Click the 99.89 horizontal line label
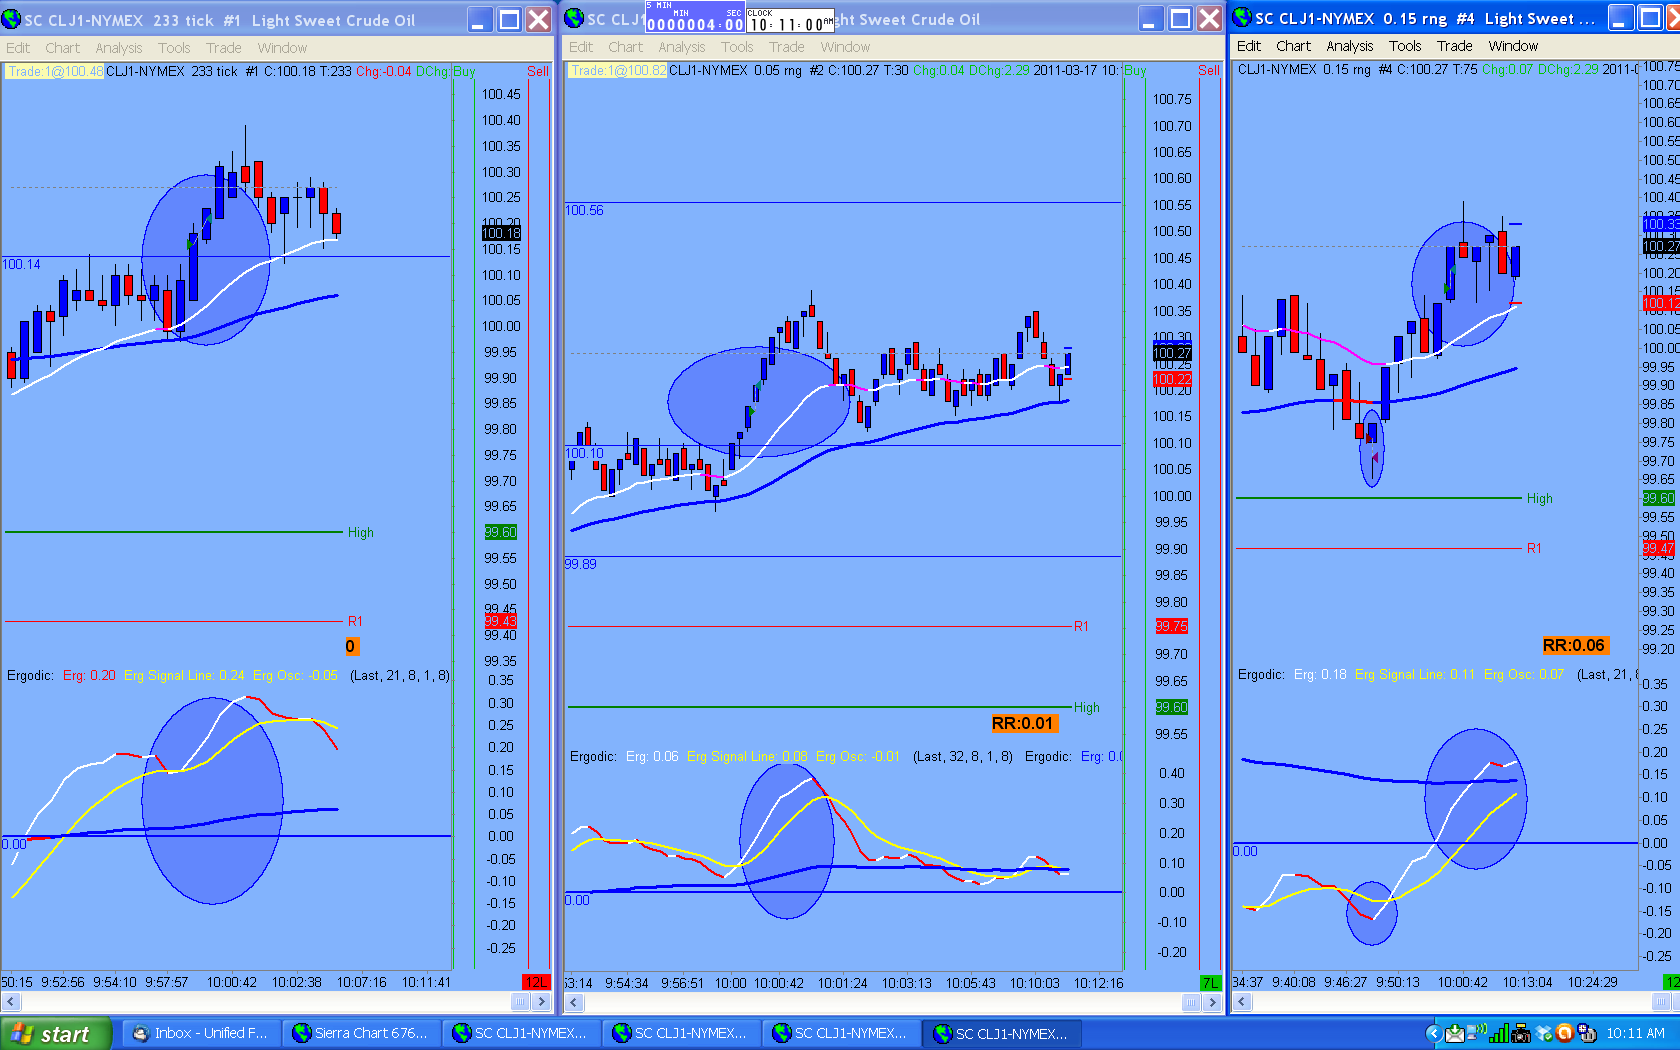This screenshot has height=1050, width=1680. pyautogui.click(x=581, y=564)
